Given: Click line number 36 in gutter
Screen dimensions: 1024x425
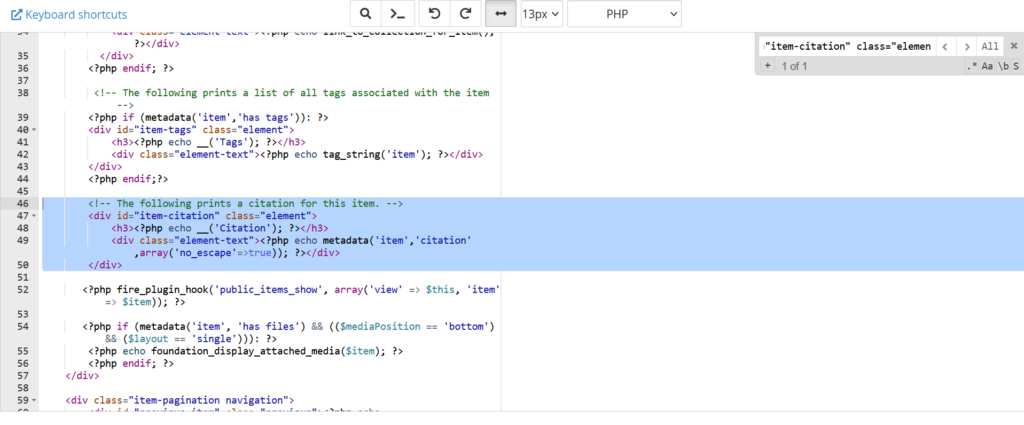Looking at the screenshot, I should coord(22,68).
